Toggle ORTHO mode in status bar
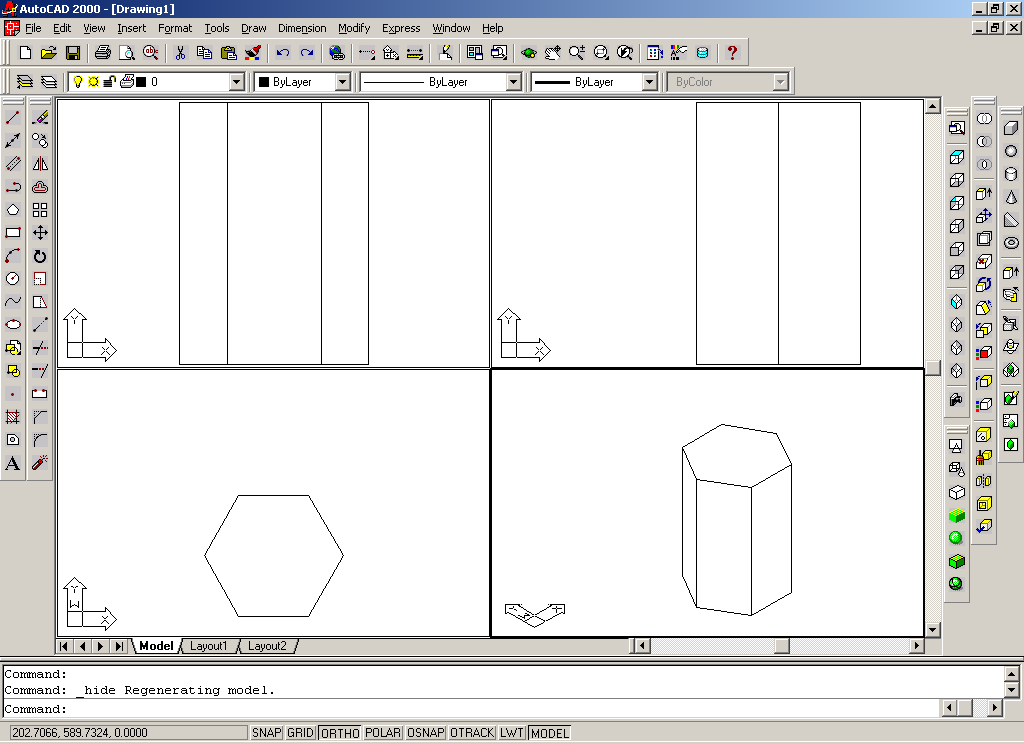This screenshot has height=744, width=1024. click(340, 733)
